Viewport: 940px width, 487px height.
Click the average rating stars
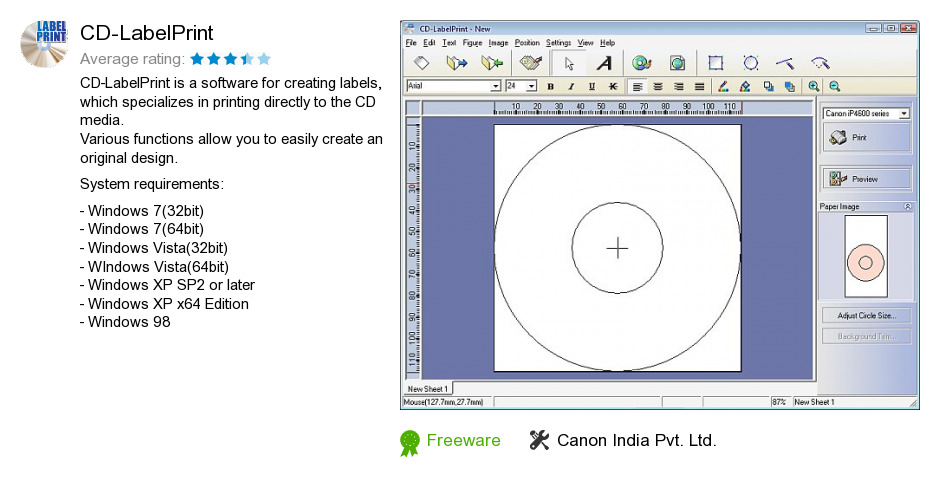tap(230, 59)
